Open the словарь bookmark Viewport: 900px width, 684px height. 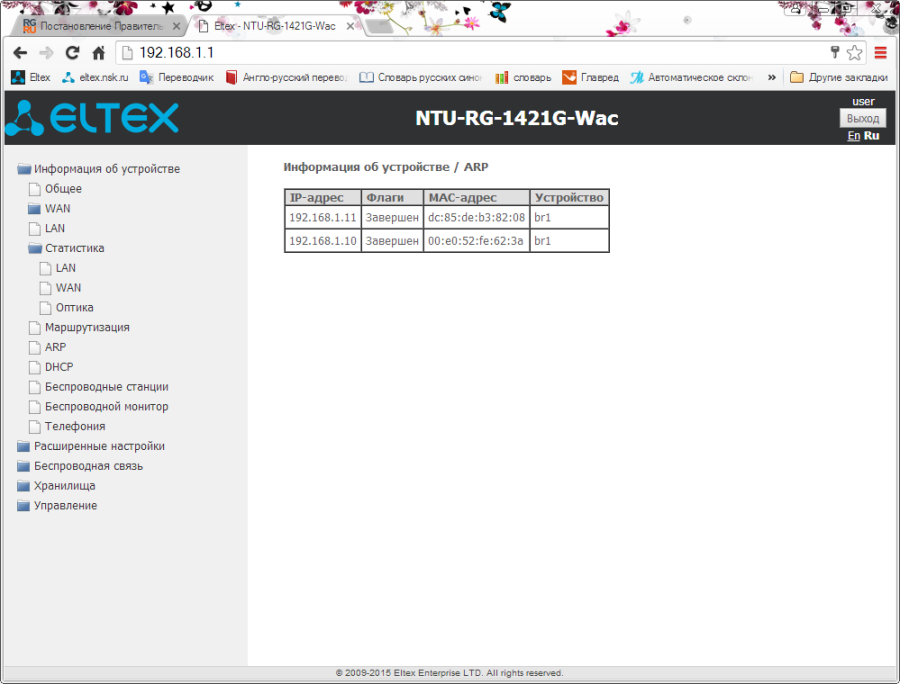(x=523, y=77)
